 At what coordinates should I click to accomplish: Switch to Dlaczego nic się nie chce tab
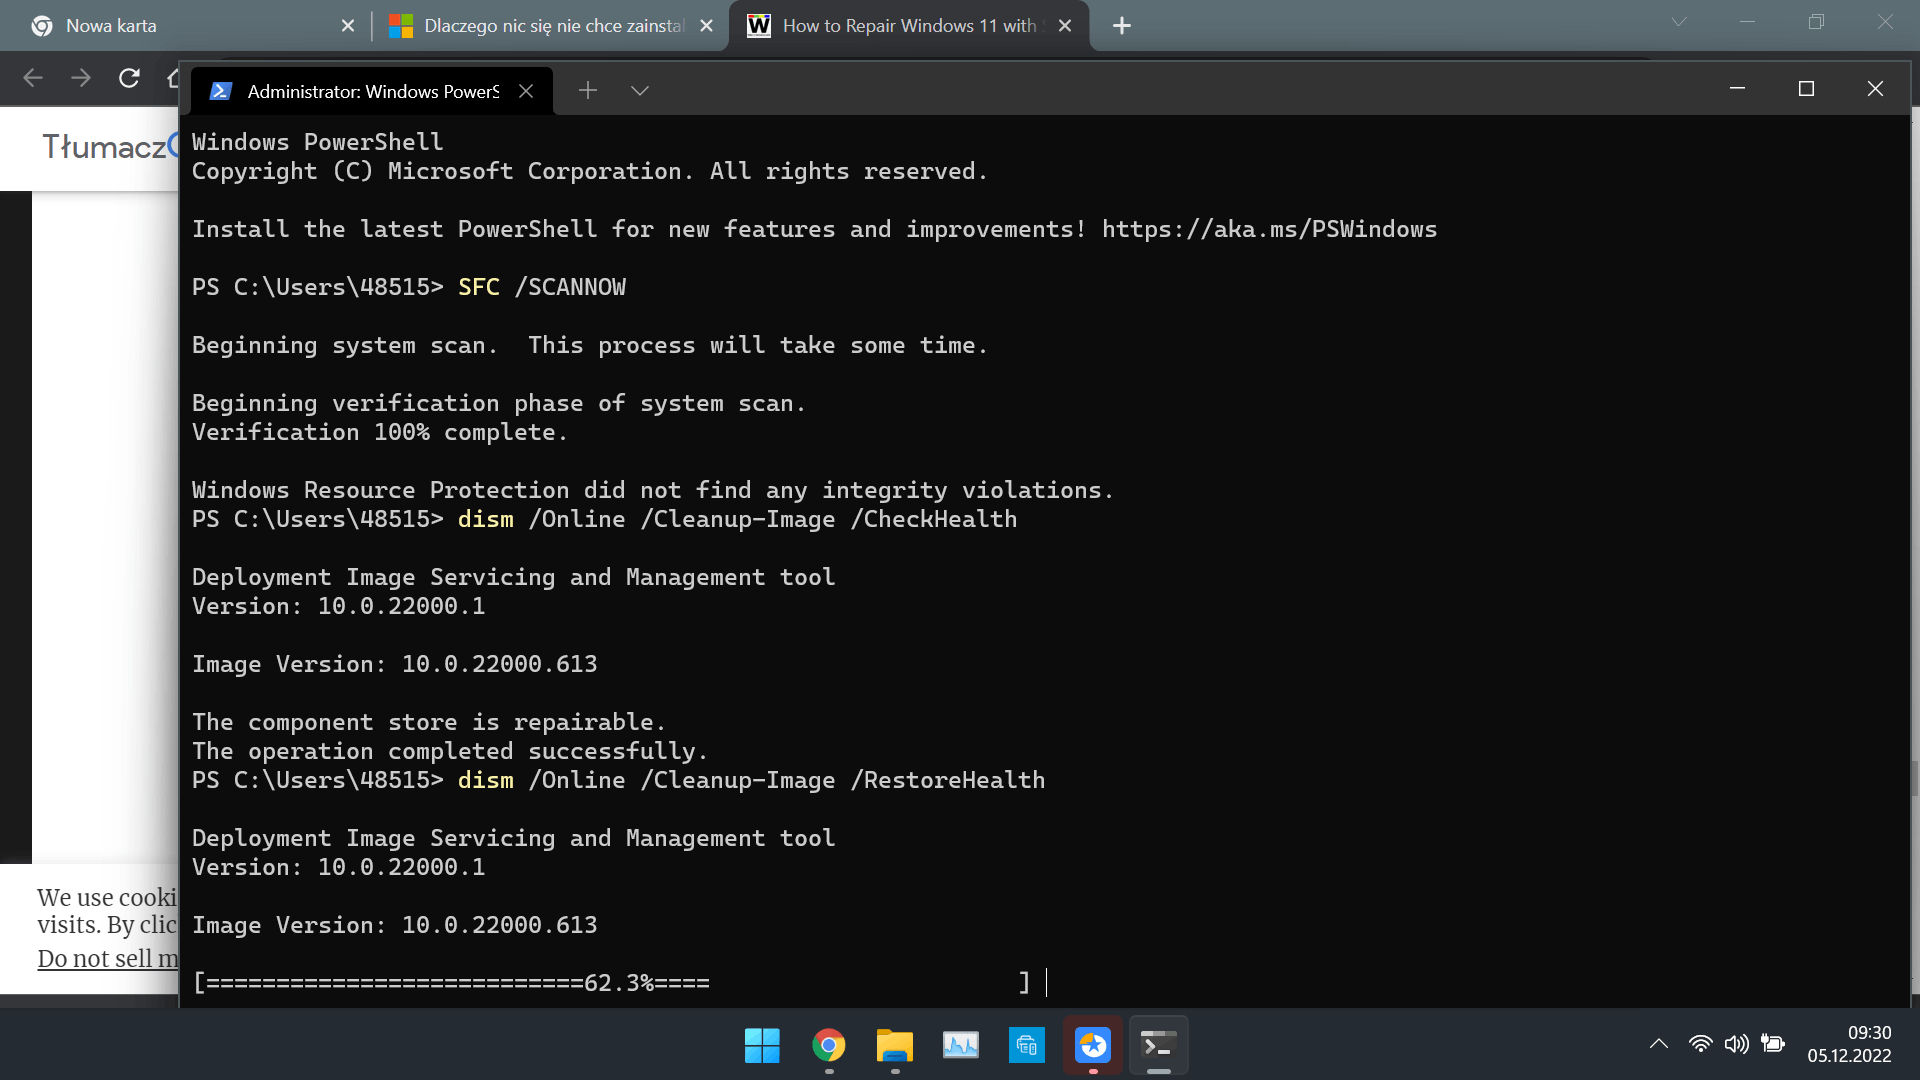point(554,26)
